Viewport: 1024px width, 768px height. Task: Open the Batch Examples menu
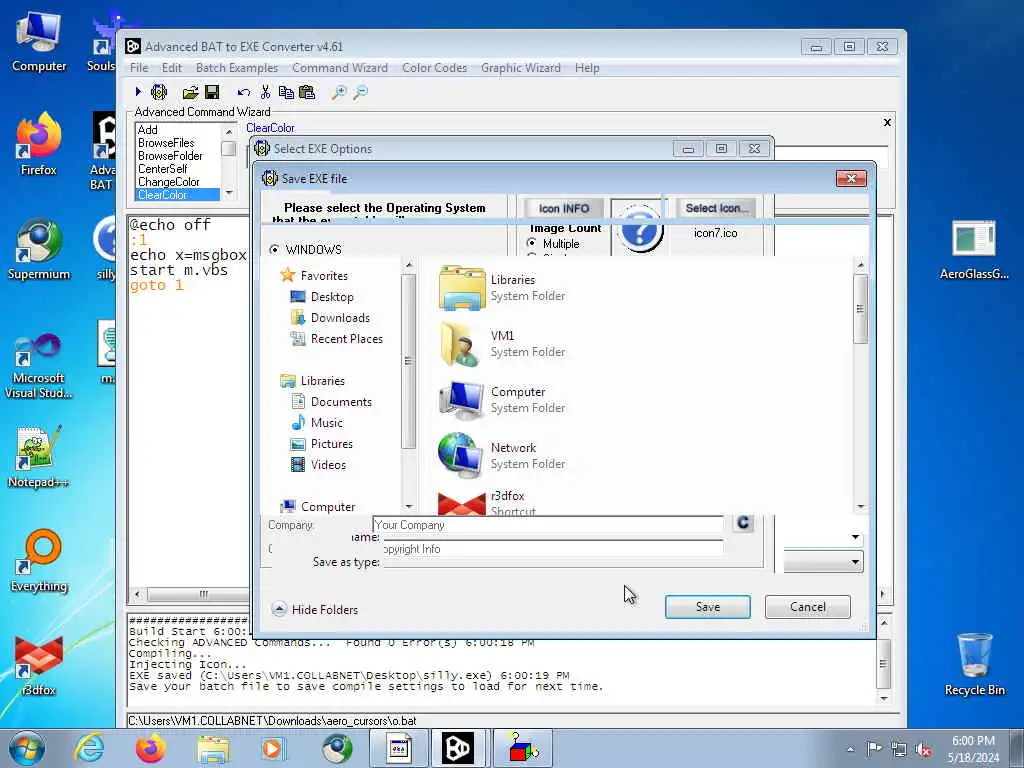pyautogui.click(x=236, y=68)
